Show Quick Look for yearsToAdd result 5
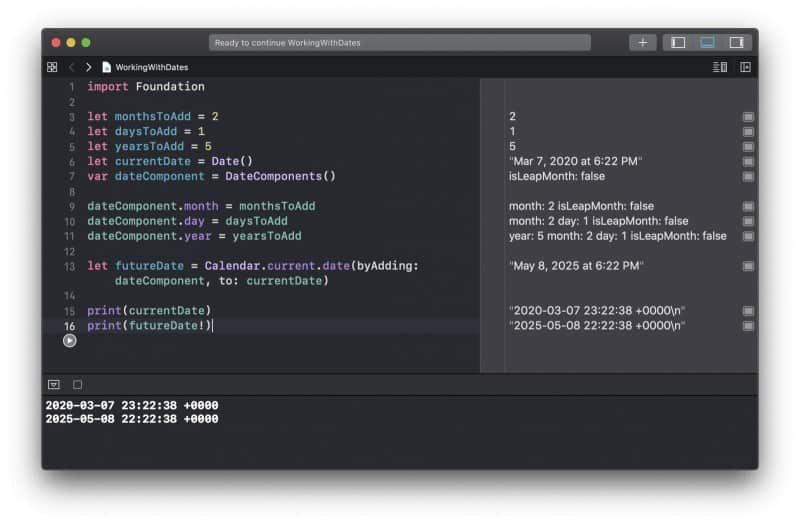800x525 pixels. (x=748, y=146)
